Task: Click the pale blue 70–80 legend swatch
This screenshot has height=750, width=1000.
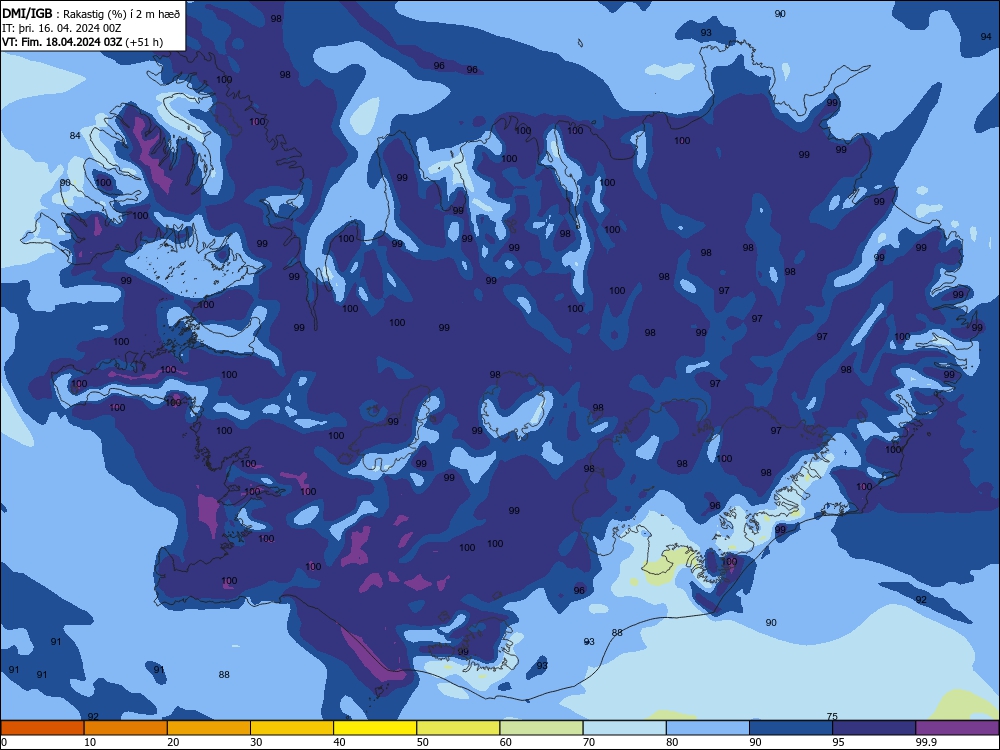Action: point(624,728)
